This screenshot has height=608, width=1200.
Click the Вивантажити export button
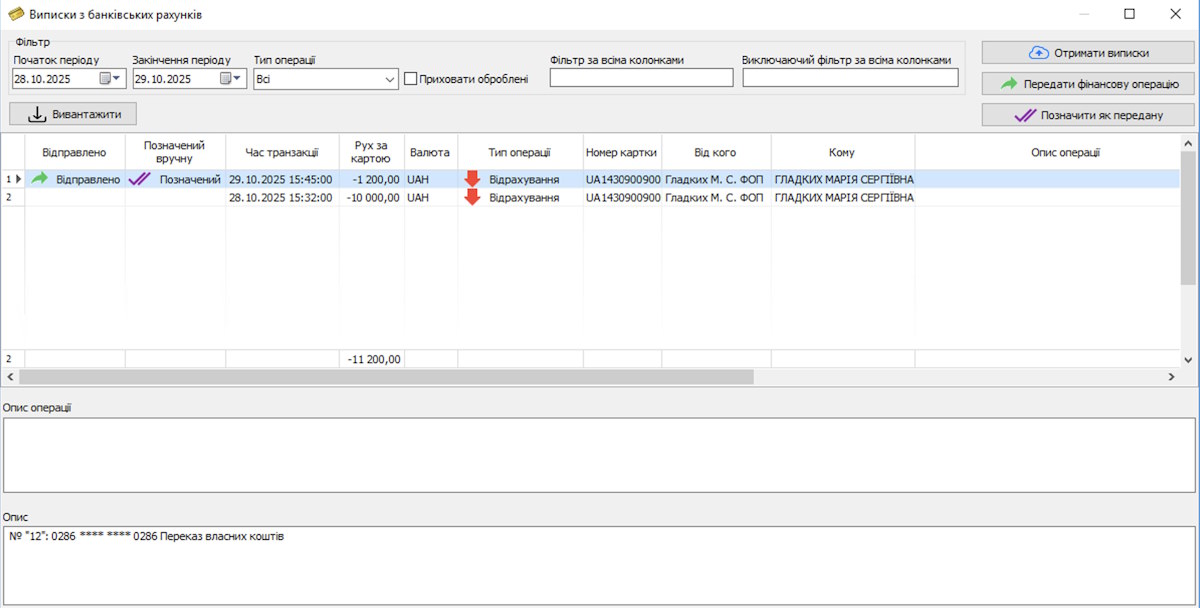(x=73, y=114)
